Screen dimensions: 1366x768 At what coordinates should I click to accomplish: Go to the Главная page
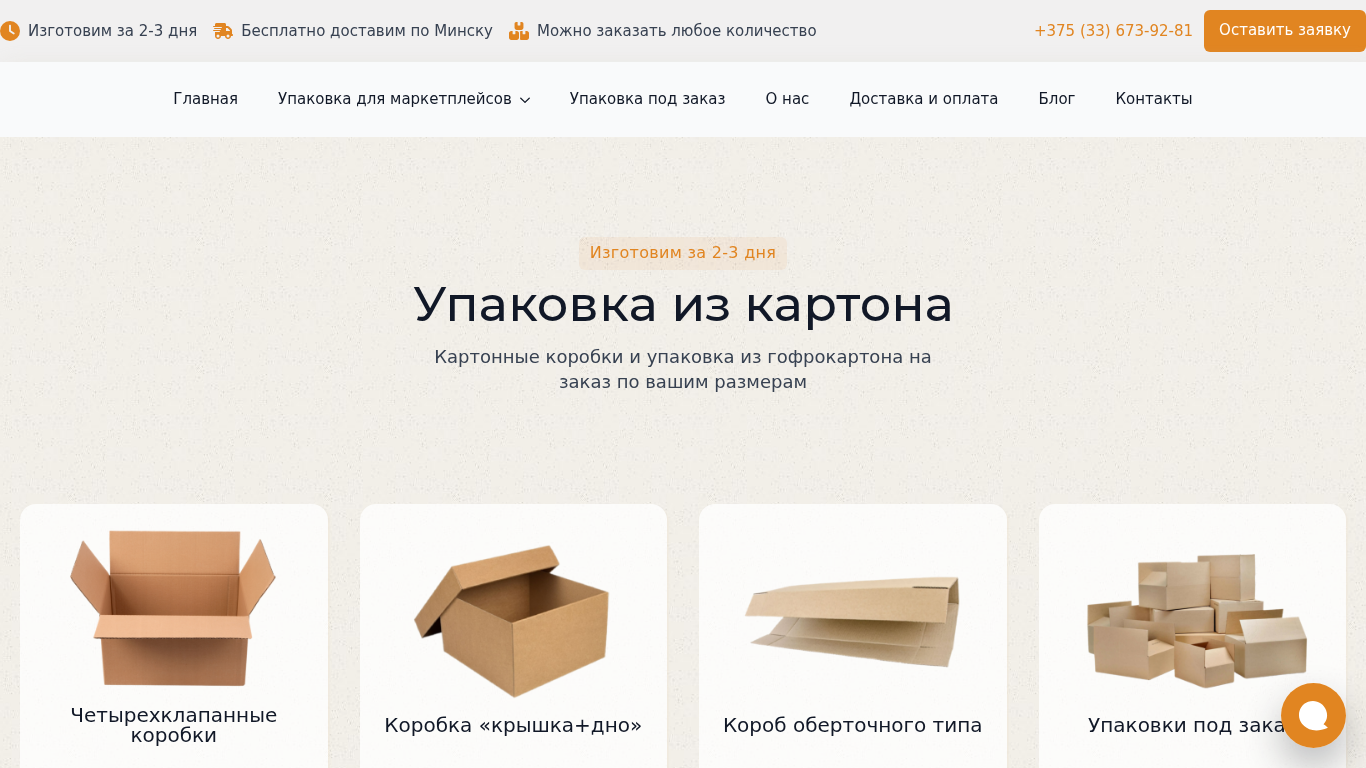pyautogui.click(x=205, y=99)
